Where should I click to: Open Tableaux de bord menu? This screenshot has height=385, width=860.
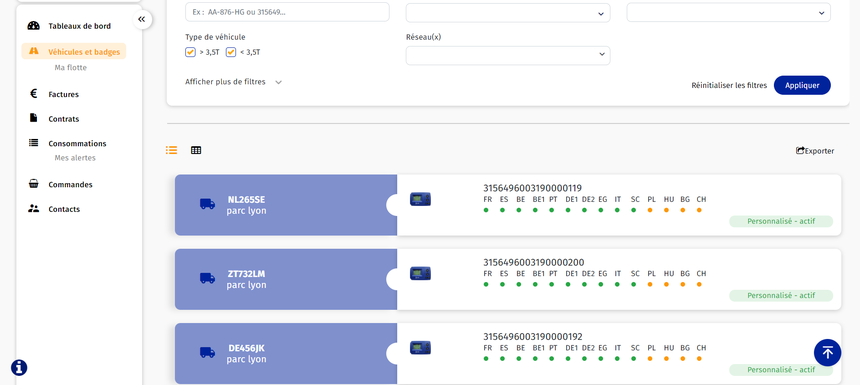[x=80, y=26]
